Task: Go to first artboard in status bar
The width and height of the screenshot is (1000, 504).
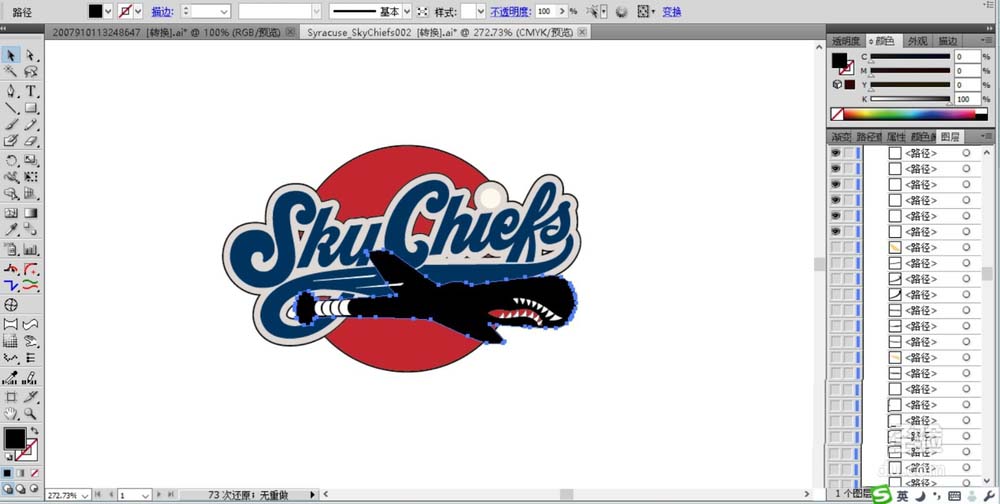Action: point(98,495)
